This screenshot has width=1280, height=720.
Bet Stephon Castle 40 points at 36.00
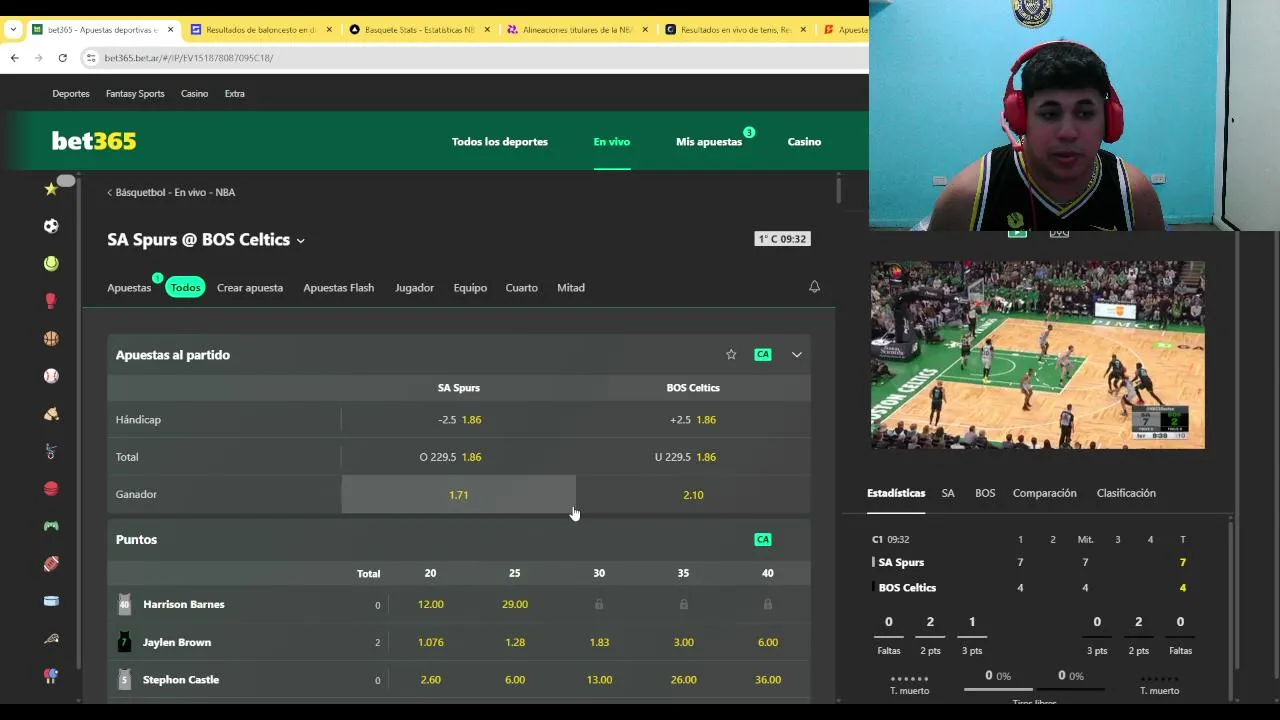[x=768, y=680]
